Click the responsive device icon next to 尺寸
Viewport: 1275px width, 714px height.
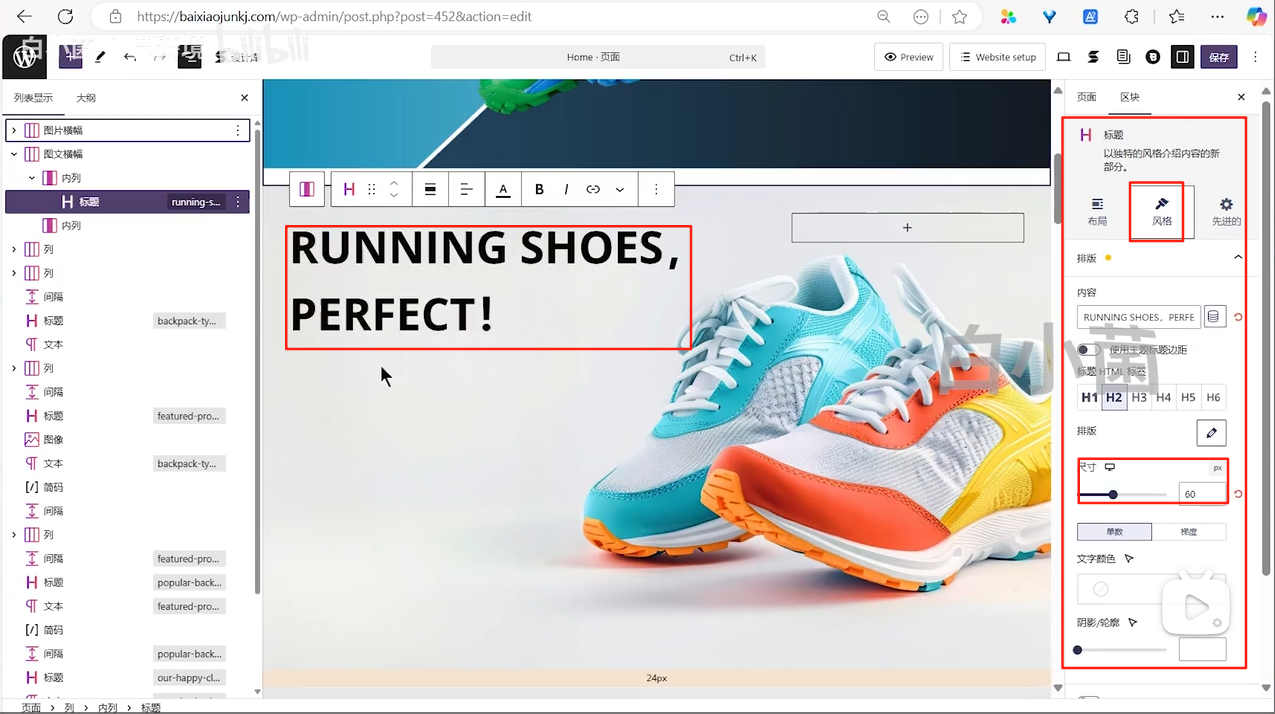tap(1110, 467)
